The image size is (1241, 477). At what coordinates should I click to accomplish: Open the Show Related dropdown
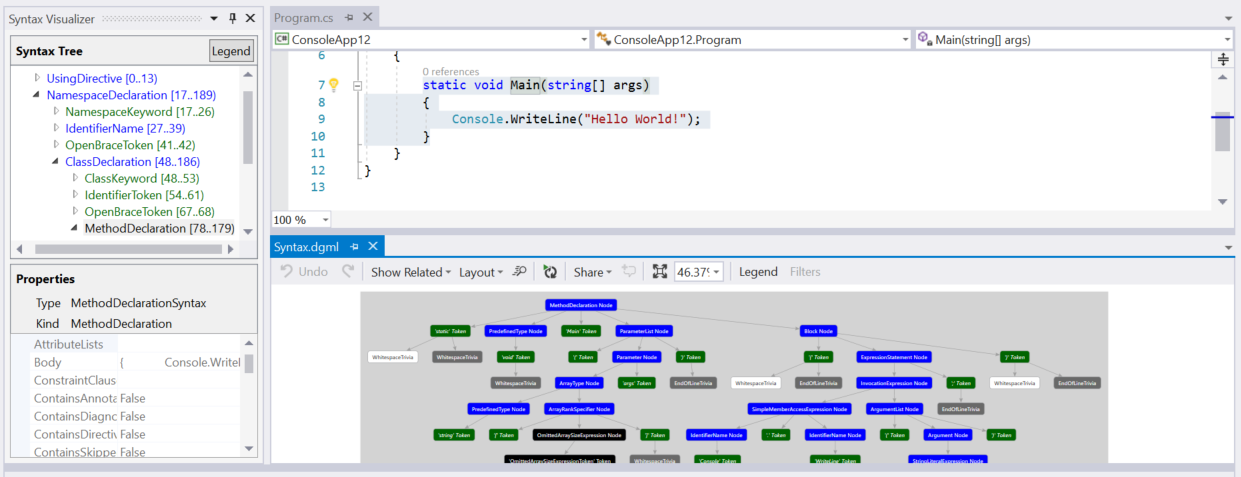(410, 272)
